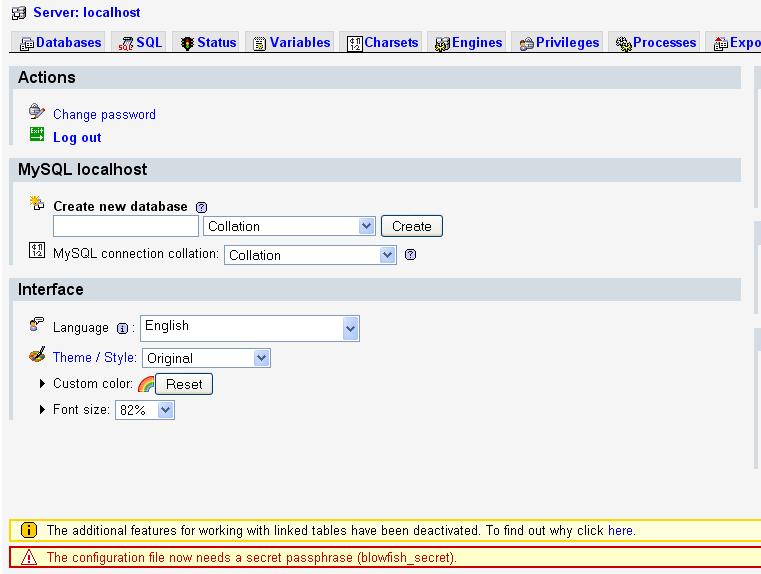Open help icon next to Create new database
This screenshot has height=574, width=761.
201,207
